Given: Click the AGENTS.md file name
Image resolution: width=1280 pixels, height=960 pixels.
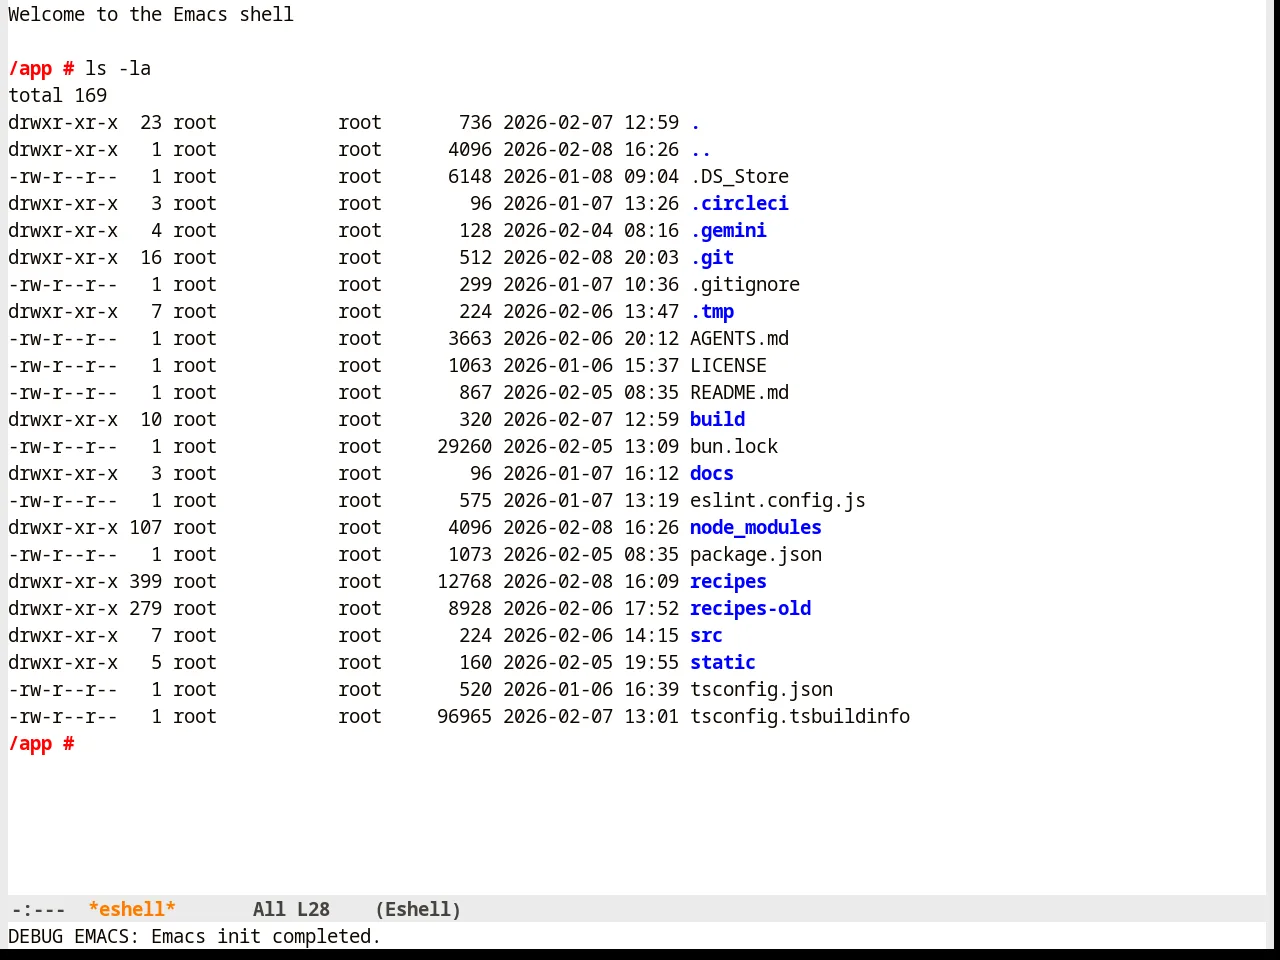Looking at the screenshot, I should pyautogui.click(x=739, y=339).
